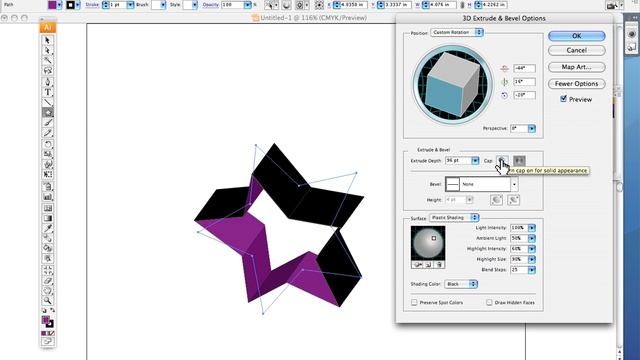Open stroke weight dropdown in control bar
Image resolution: width=640 pixels, height=360 pixels.
(130, 5)
